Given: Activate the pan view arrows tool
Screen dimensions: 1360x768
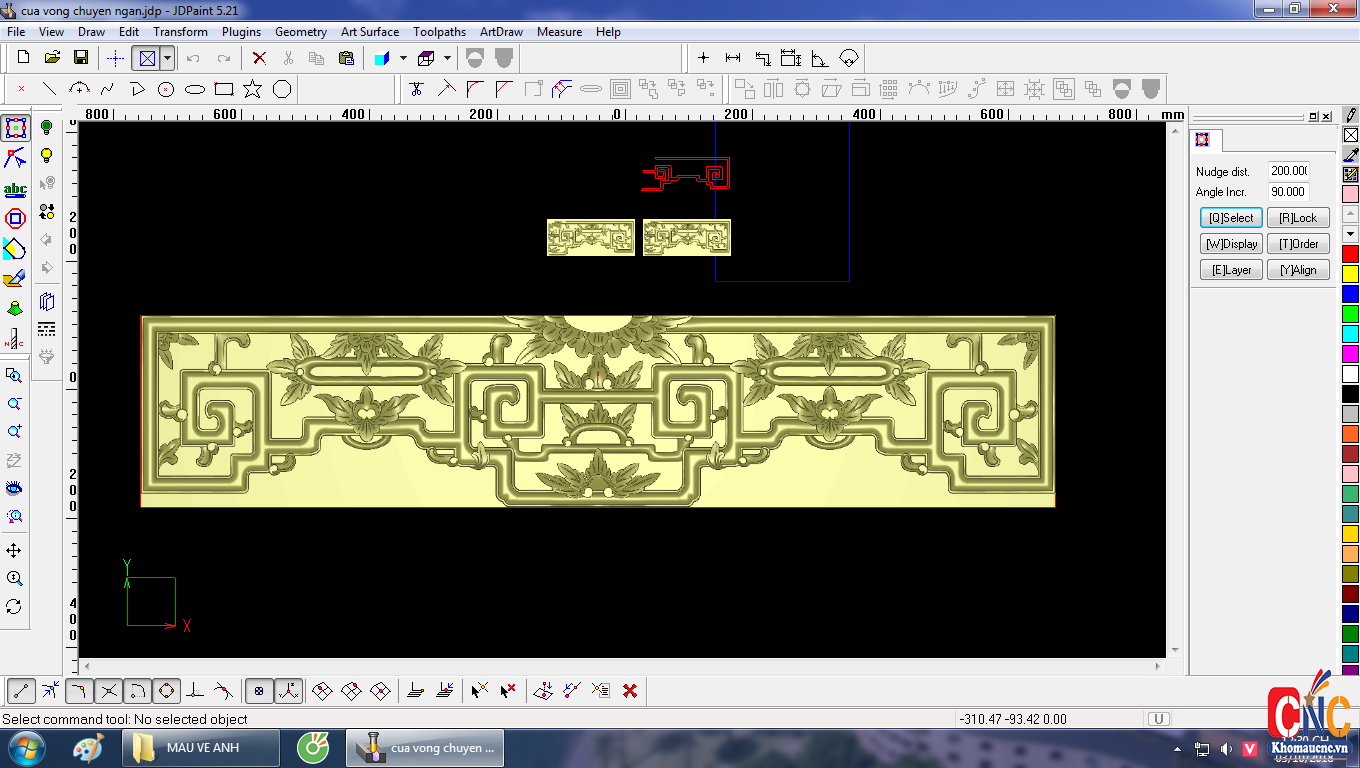Looking at the screenshot, I should coord(14,551).
